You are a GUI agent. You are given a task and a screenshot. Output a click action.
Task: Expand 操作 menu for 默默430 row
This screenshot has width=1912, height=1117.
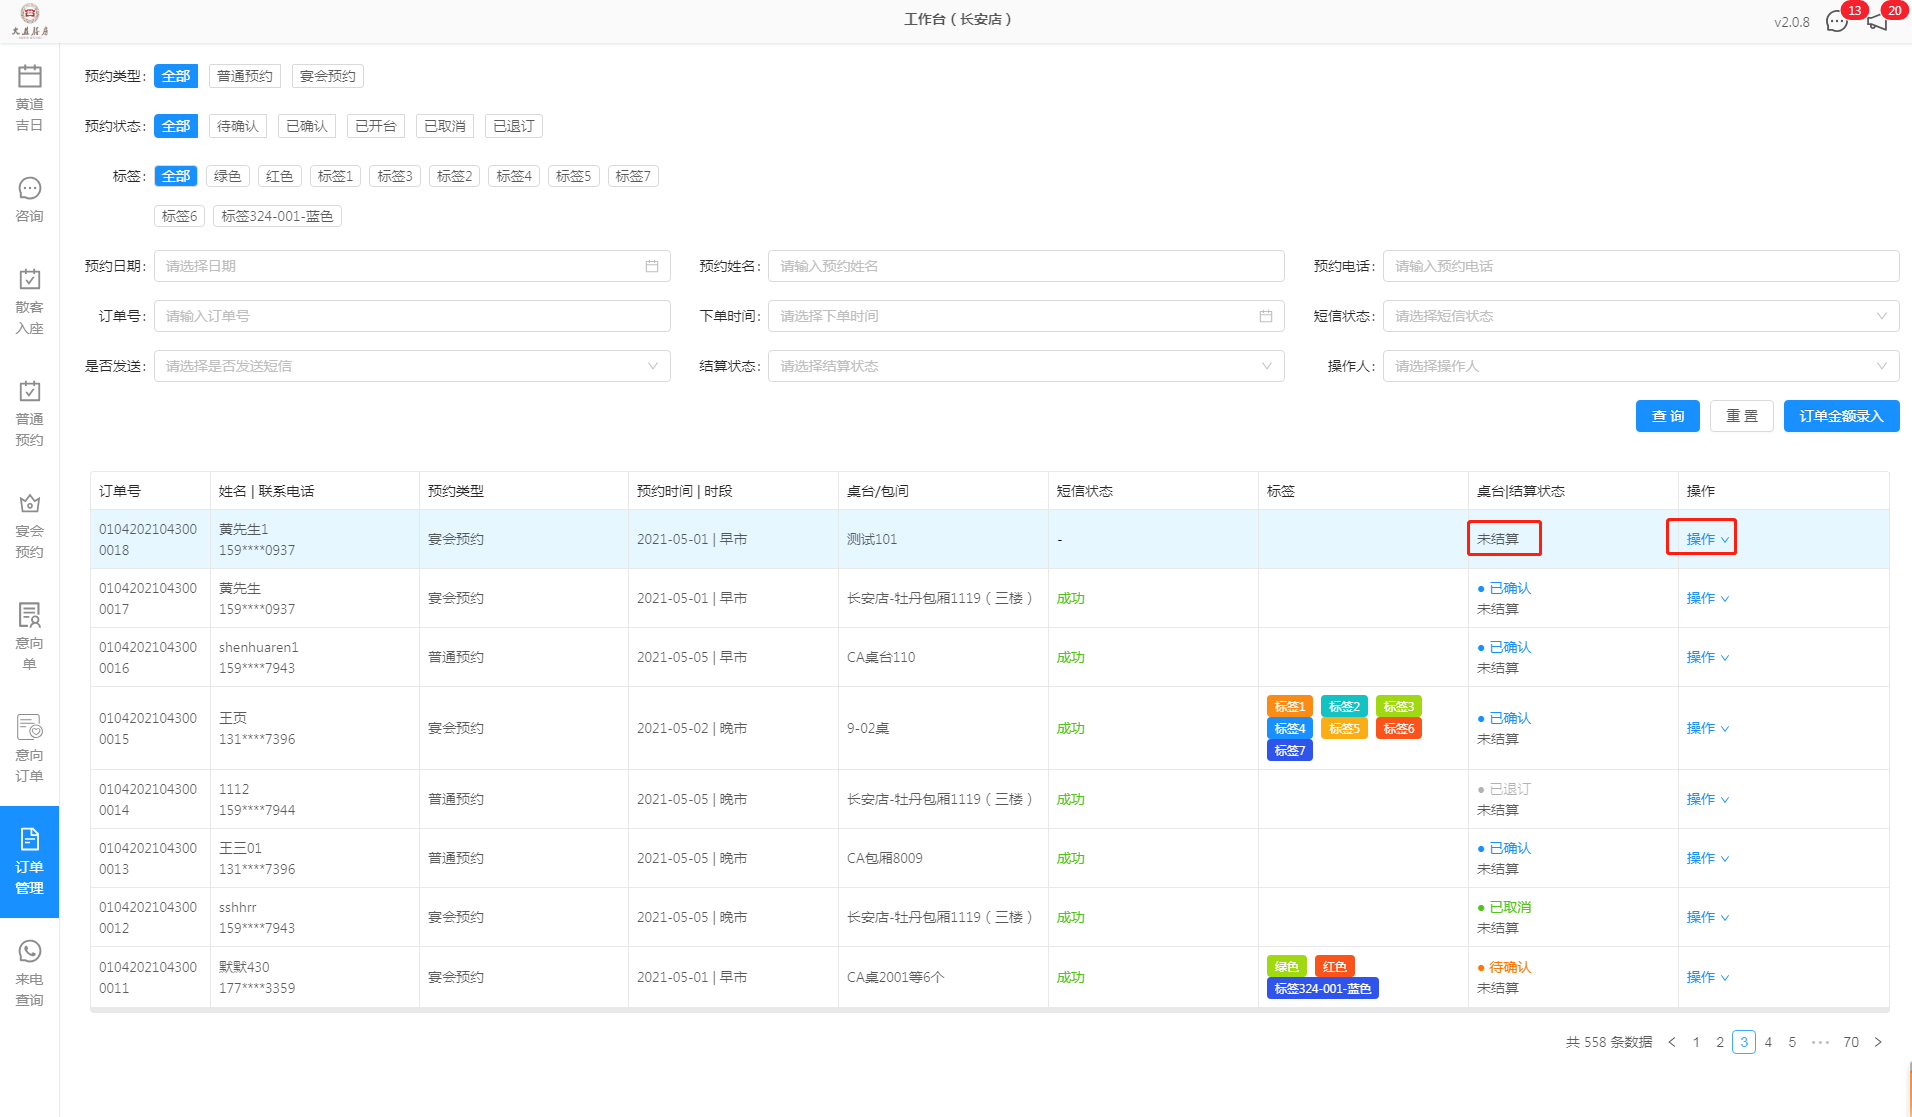click(x=1707, y=977)
